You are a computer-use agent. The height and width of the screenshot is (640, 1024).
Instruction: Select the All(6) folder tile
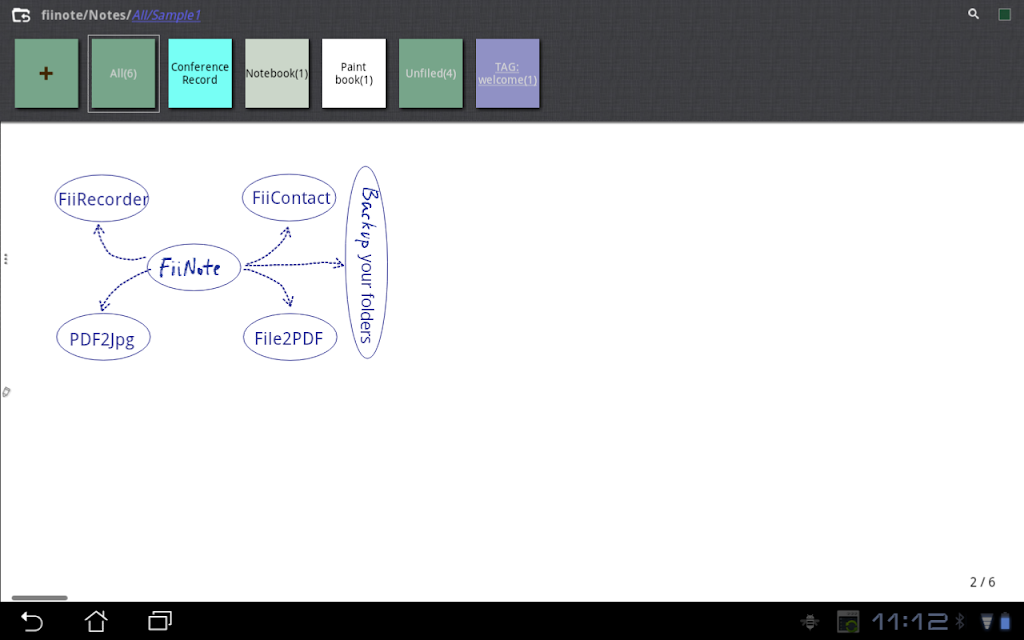click(123, 73)
